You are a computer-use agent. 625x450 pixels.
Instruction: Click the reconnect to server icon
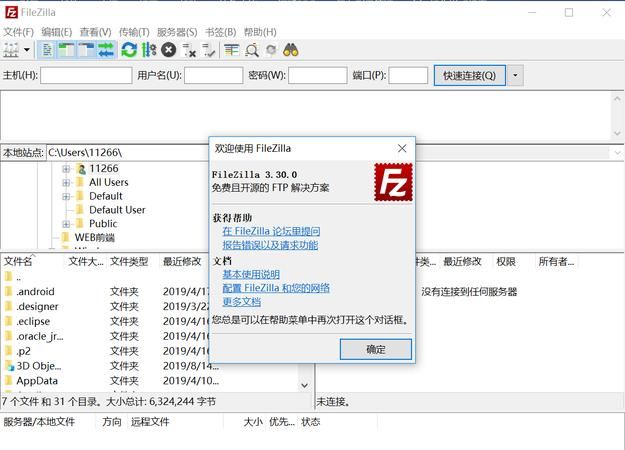(x=208, y=50)
